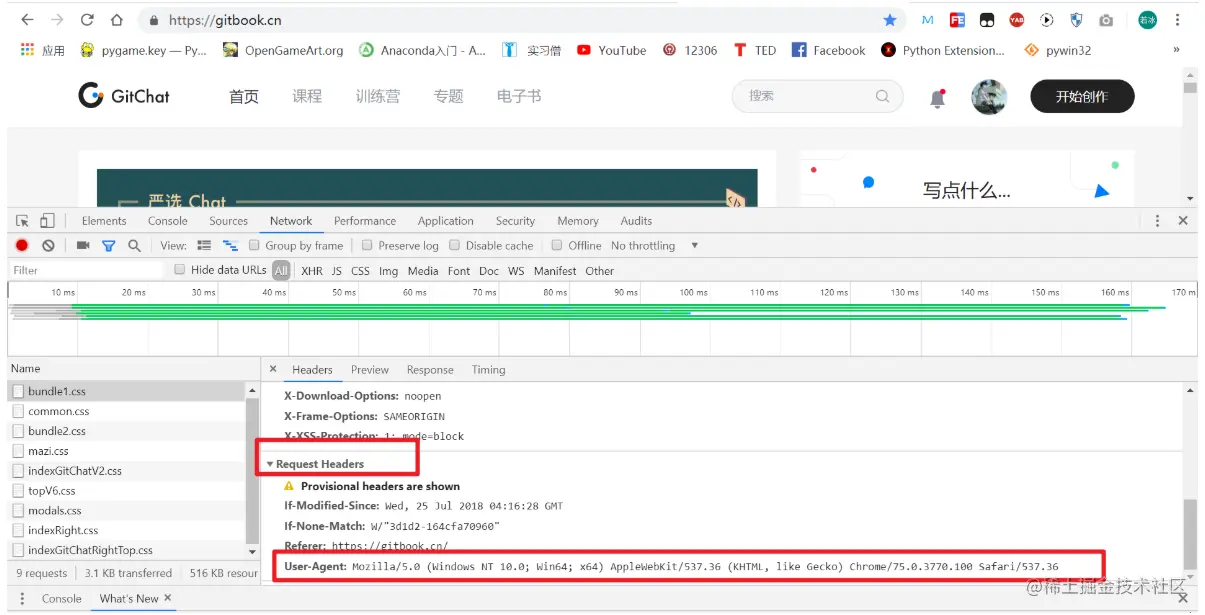Open the Apps shortcut grid icon
Image resolution: width=1205 pixels, height=615 pixels.
[x=27, y=50]
